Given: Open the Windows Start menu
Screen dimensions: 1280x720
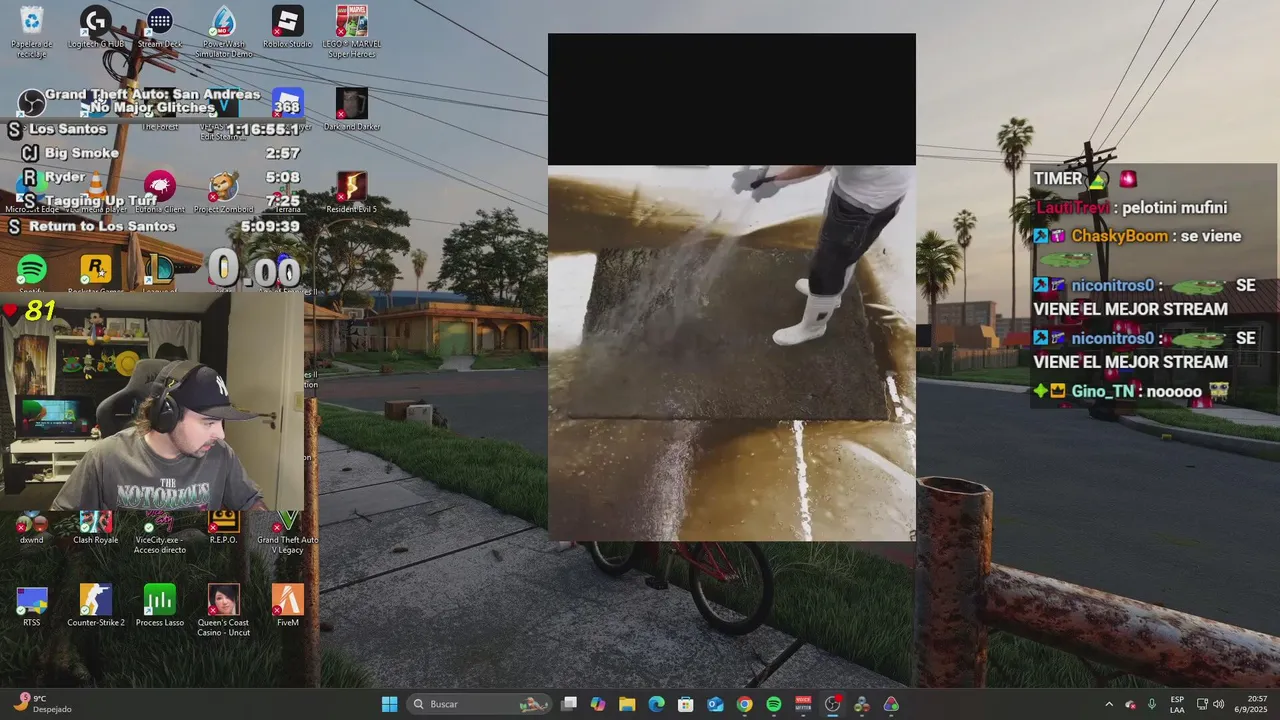Looking at the screenshot, I should [x=390, y=704].
